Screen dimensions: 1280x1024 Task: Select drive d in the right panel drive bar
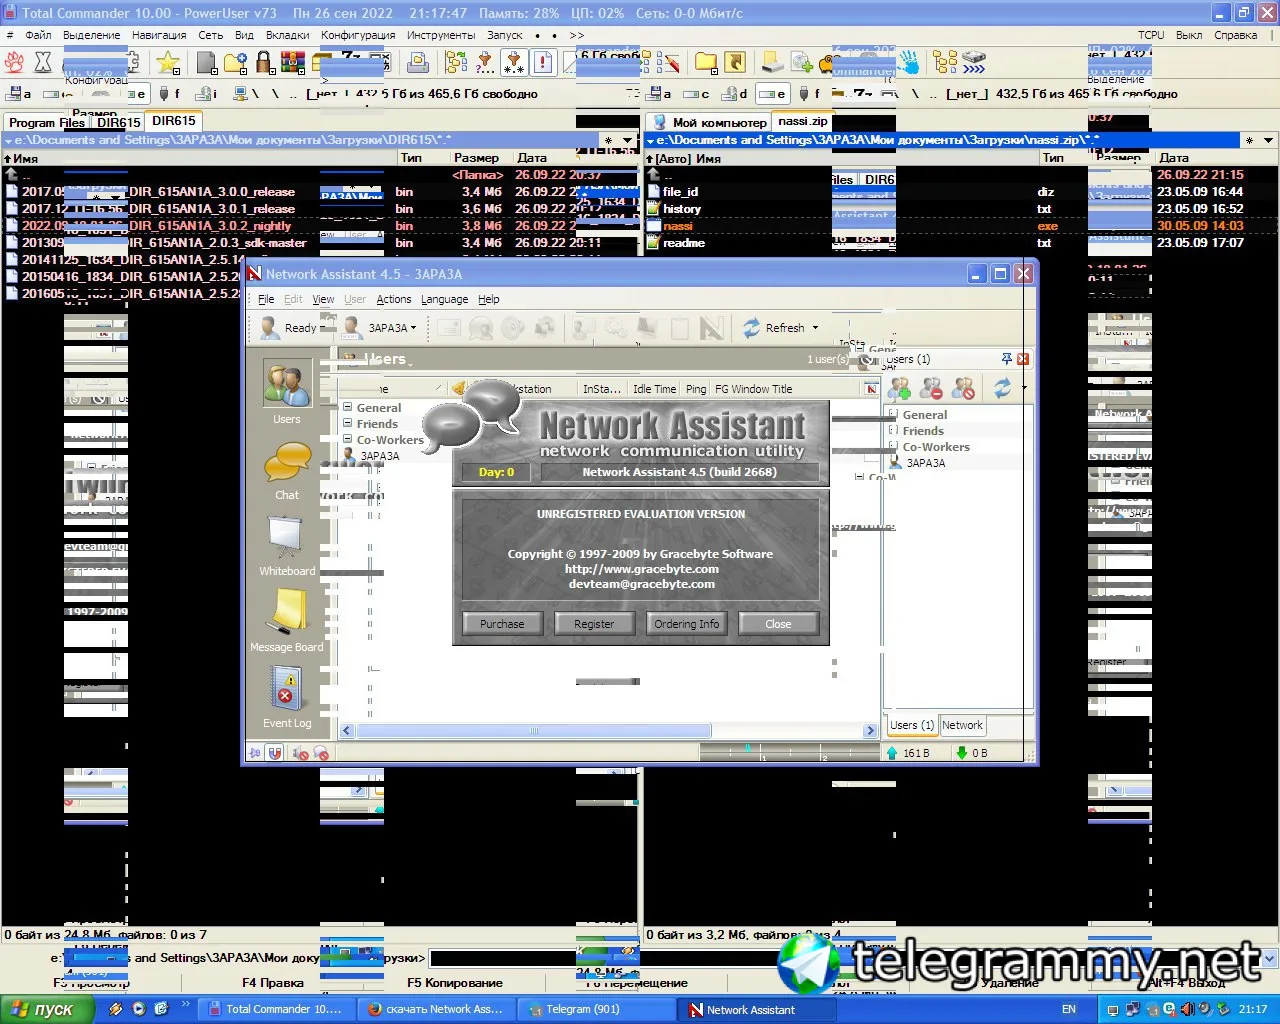[735, 94]
